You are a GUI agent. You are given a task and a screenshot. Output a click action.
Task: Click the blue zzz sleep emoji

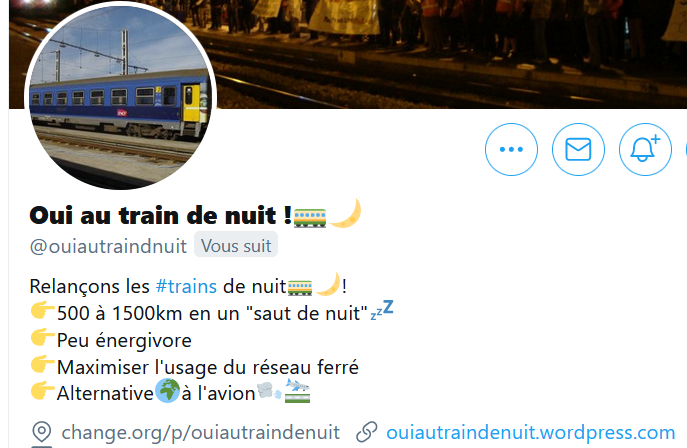[382, 310]
